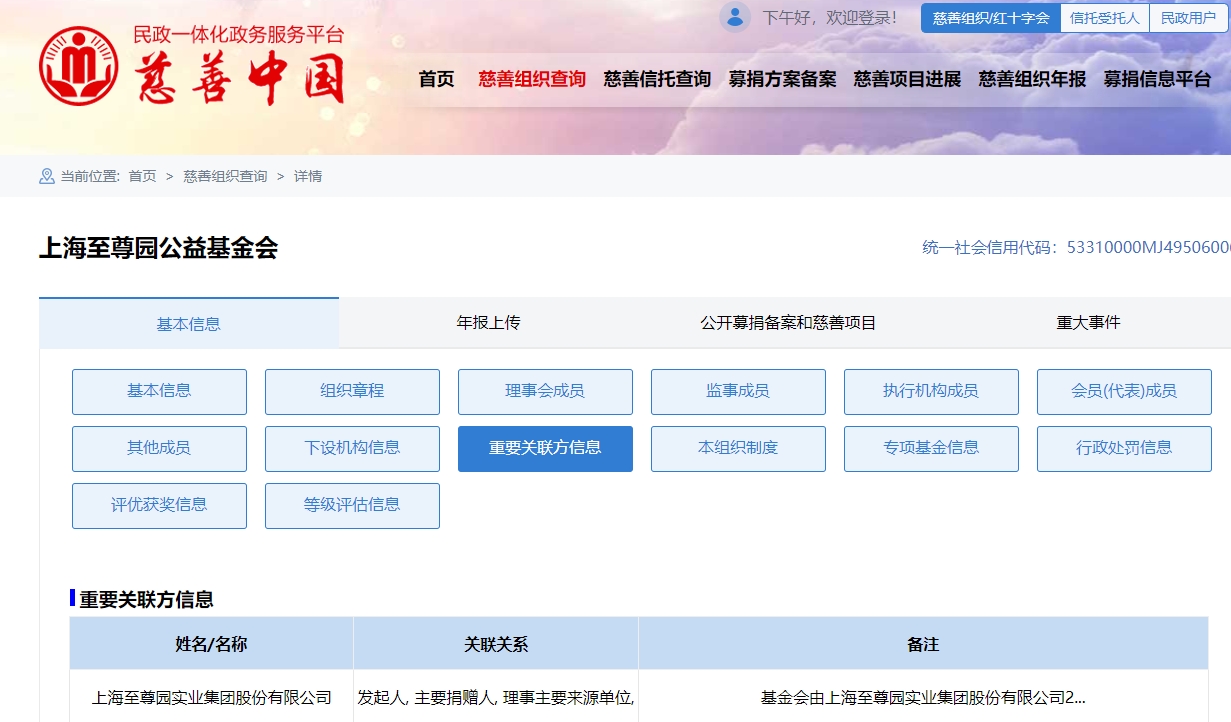This screenshot has width=1231, height=722.
Task: Click the 基本信息 sub-section button
Action: (x=159, y=391)
